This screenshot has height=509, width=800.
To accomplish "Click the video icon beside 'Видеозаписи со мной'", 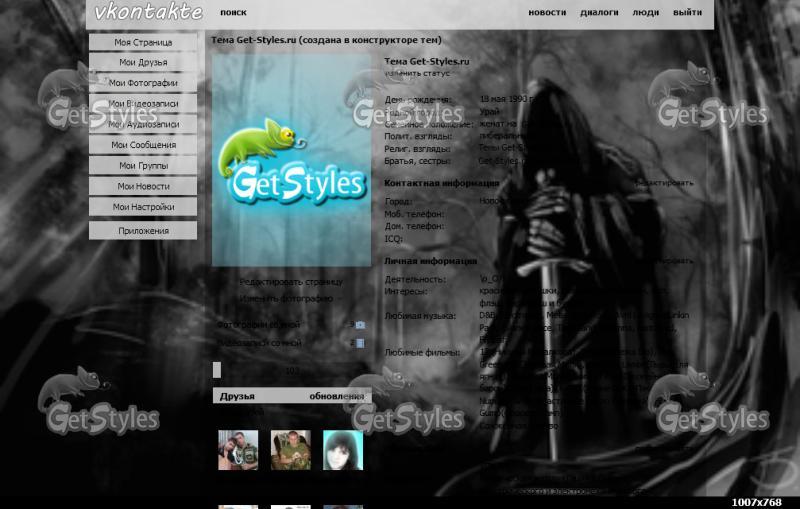I will click(360, 343).
